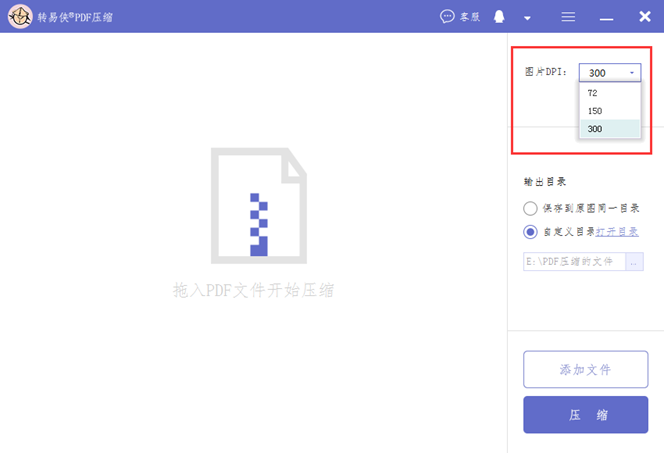Click the QQ penguin icon
The width and height of the screenshot is (664, 454).
499,17
